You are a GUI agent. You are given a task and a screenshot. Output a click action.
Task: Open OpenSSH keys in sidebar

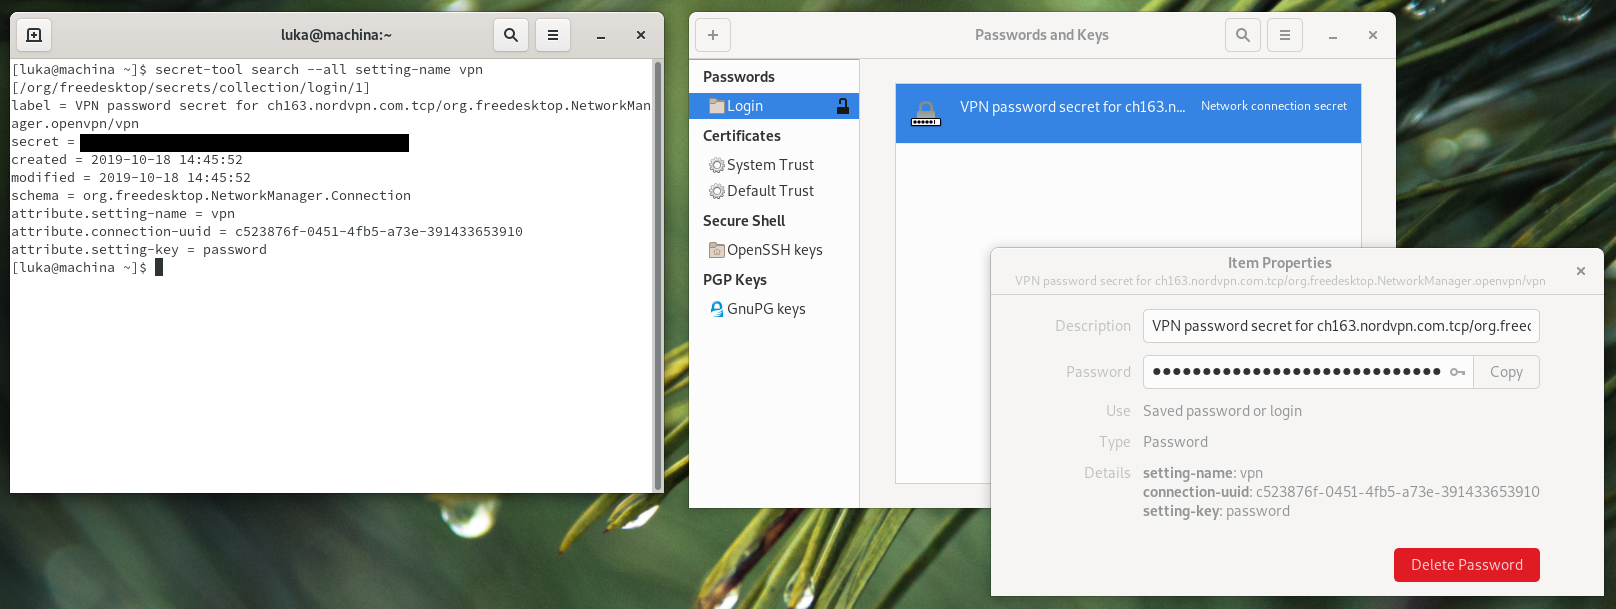(x=774, y=250)
